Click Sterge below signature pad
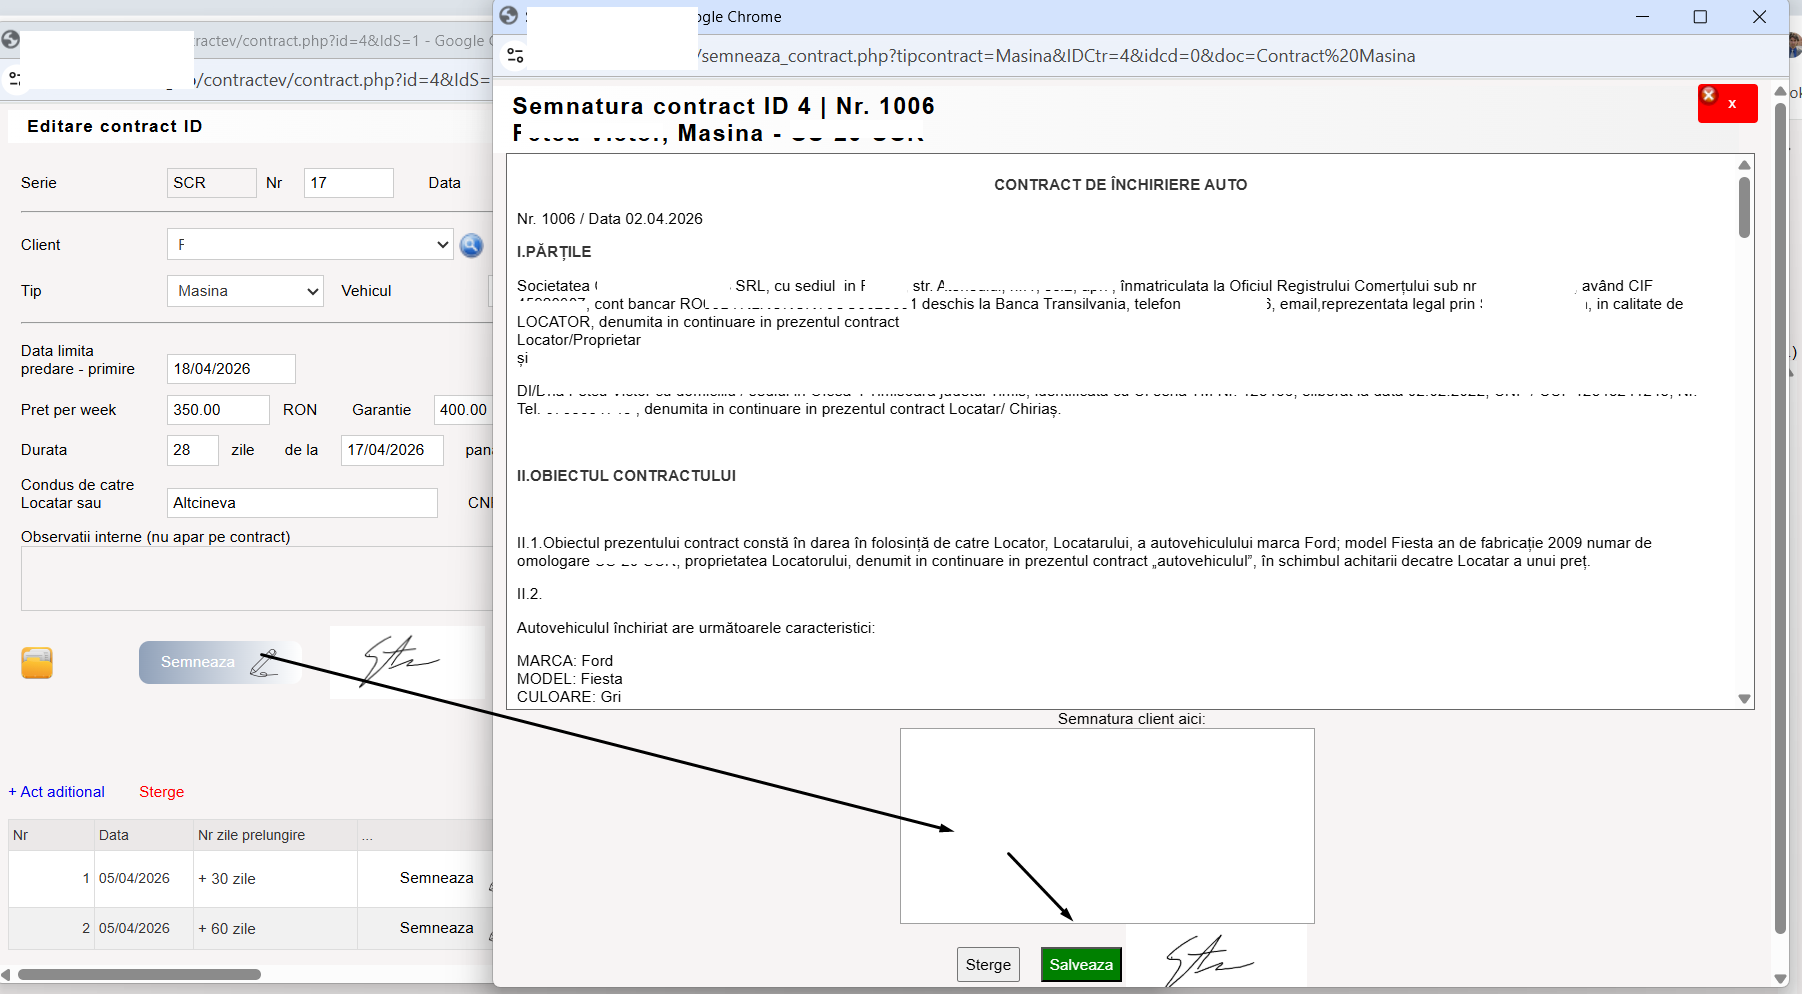 pos(988,965)
